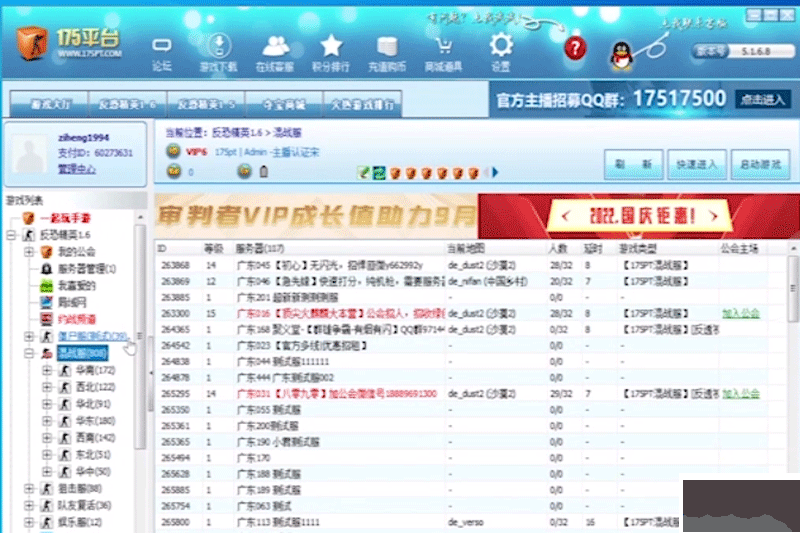Click left arrow on 国庆钜惠 banner
Image resolution: width=800 pixels, height=533 pixels.
click(565, 216)
